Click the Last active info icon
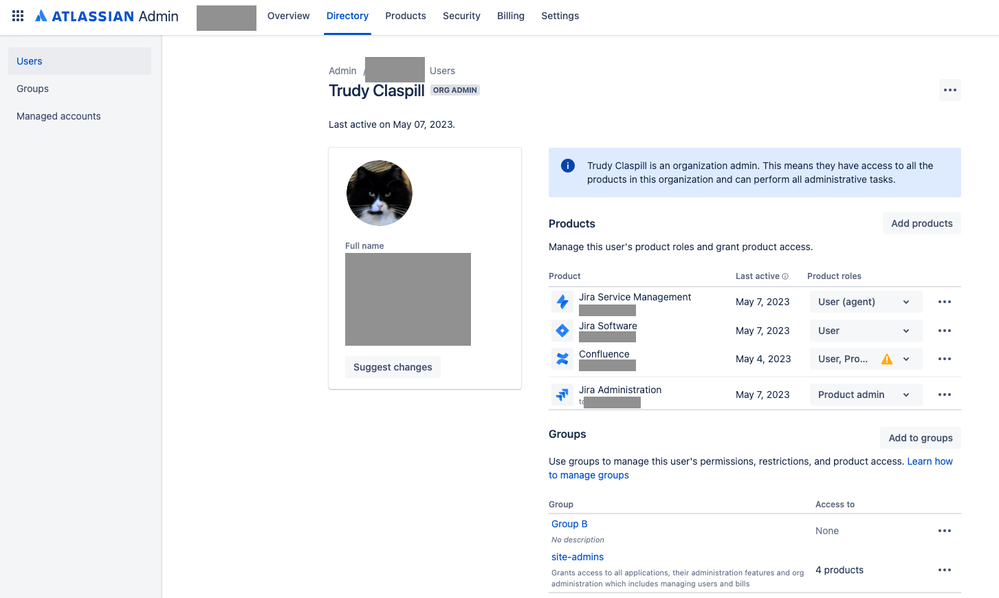999x598 pixels. click(785, 276)
